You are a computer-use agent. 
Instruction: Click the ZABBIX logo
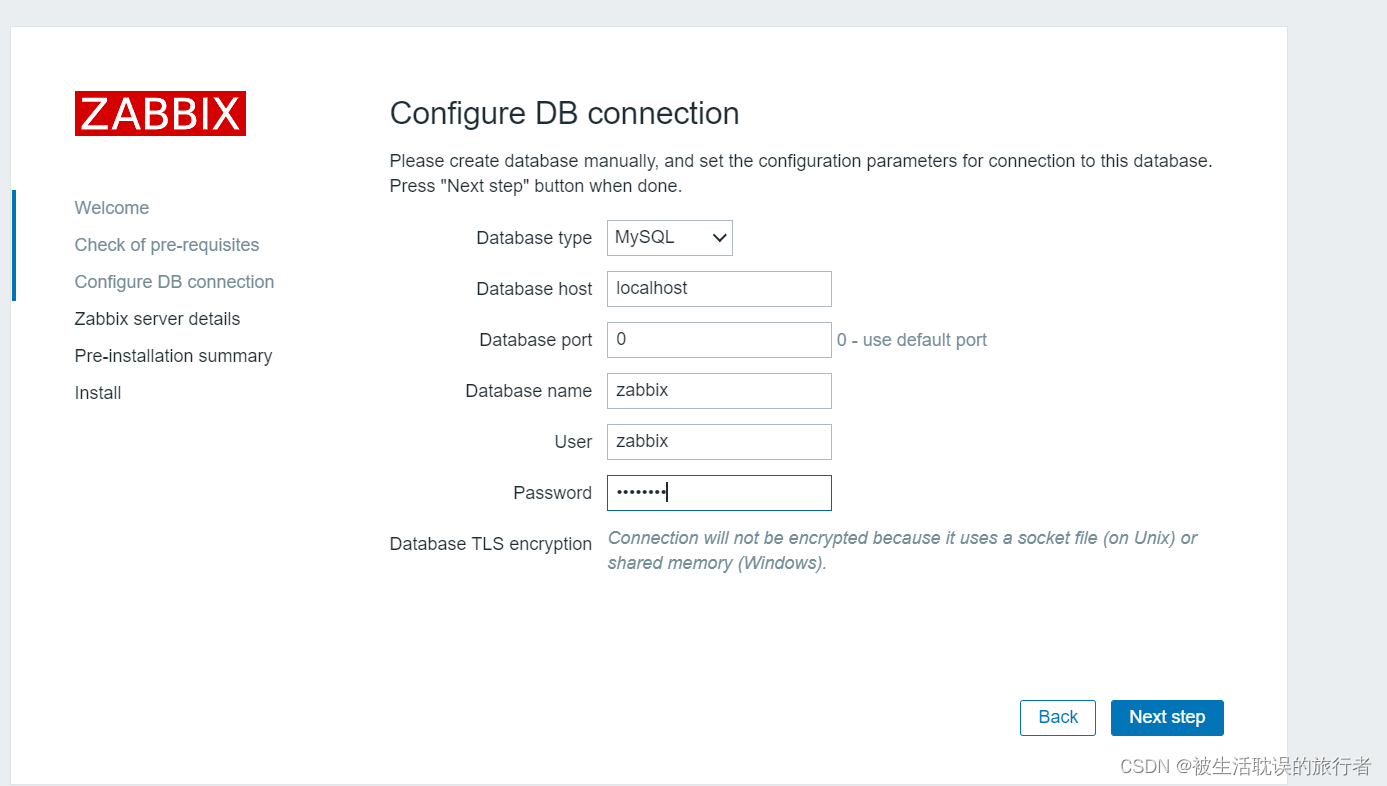coord(160,114)
